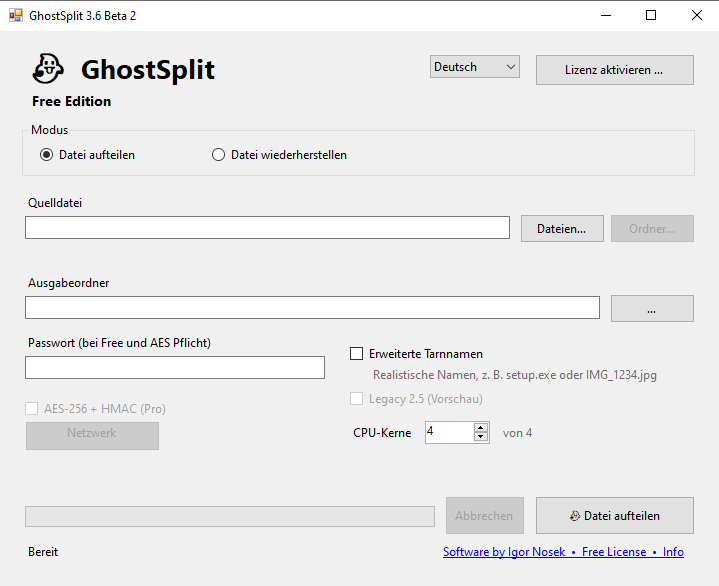Click the app icon in title bar
Viewport: 719px width, 586px height.
(16, 16)
